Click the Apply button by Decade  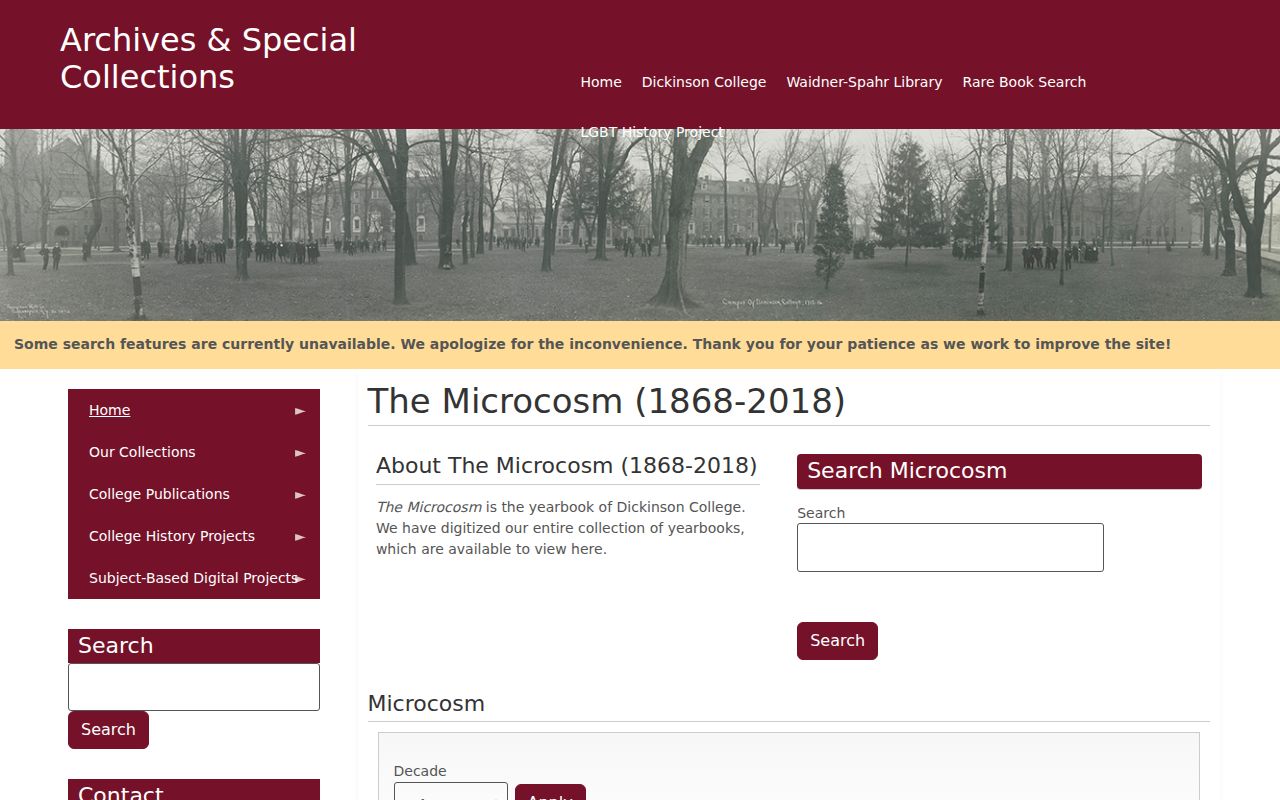550,793
